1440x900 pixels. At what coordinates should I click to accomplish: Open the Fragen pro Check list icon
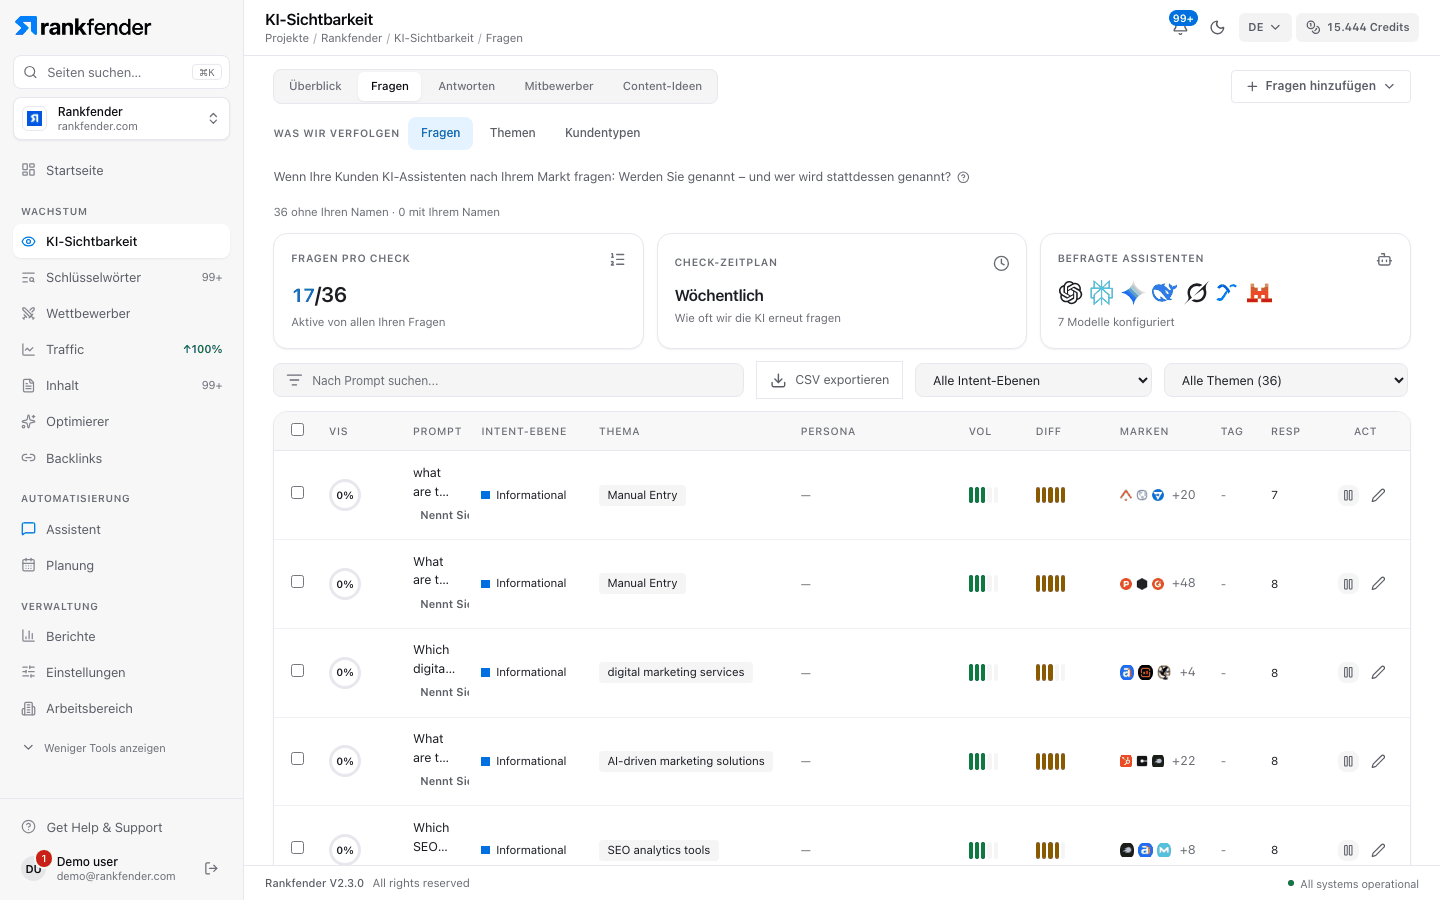click(x=617, y=259)
